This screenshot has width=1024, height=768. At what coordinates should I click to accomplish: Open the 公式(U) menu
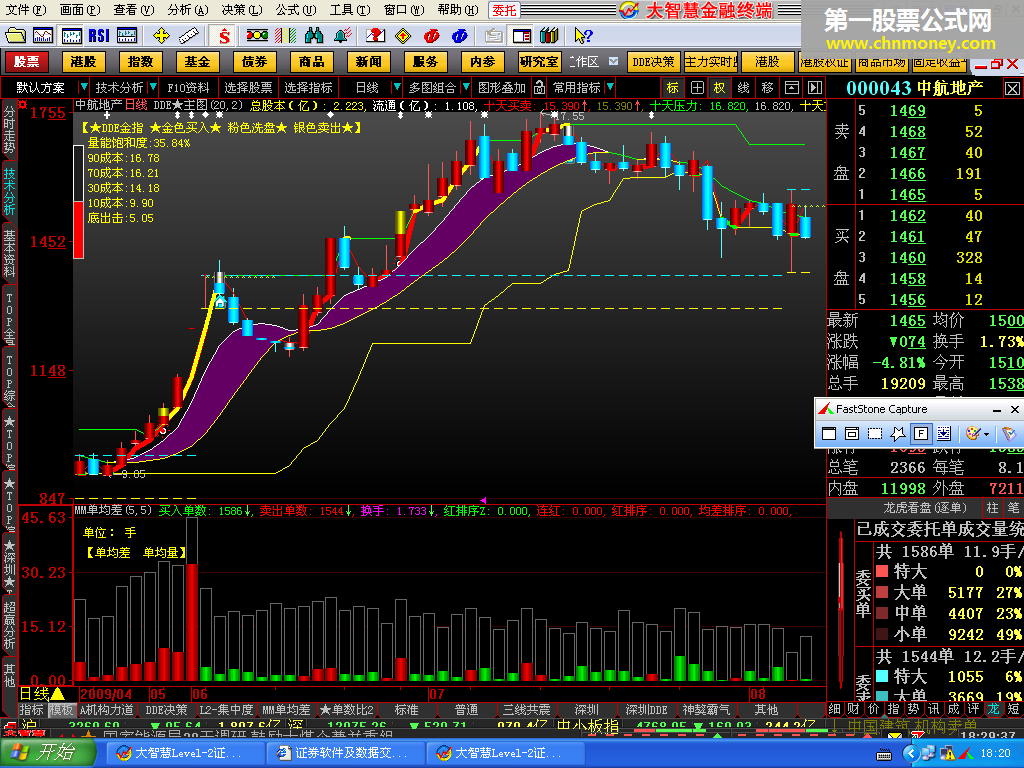click(295, 10)
